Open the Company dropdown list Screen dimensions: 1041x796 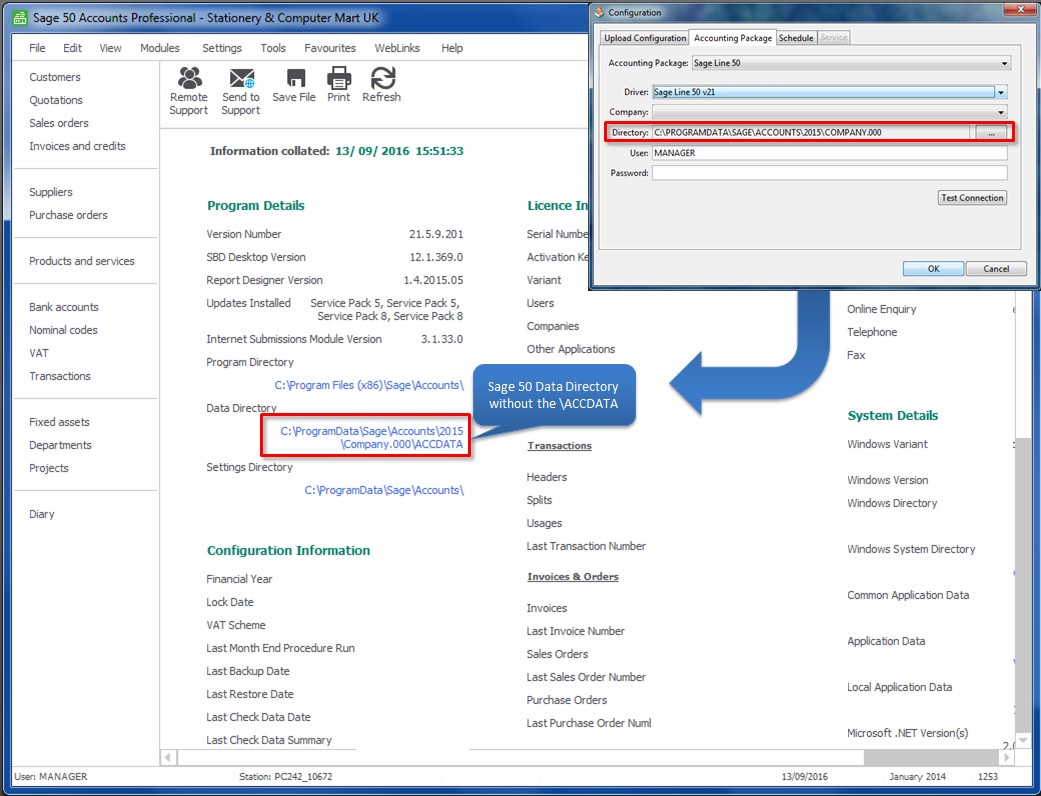(1001, 111)
